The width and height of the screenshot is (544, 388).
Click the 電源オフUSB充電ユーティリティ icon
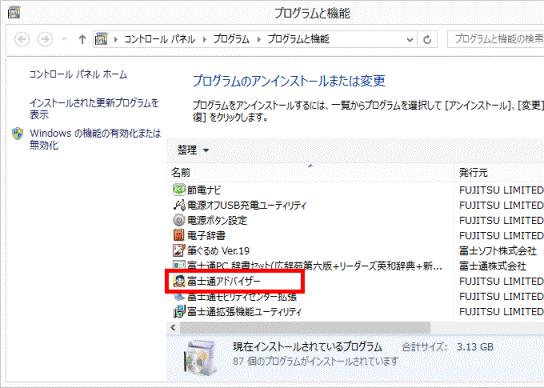[x=179, y=205]
